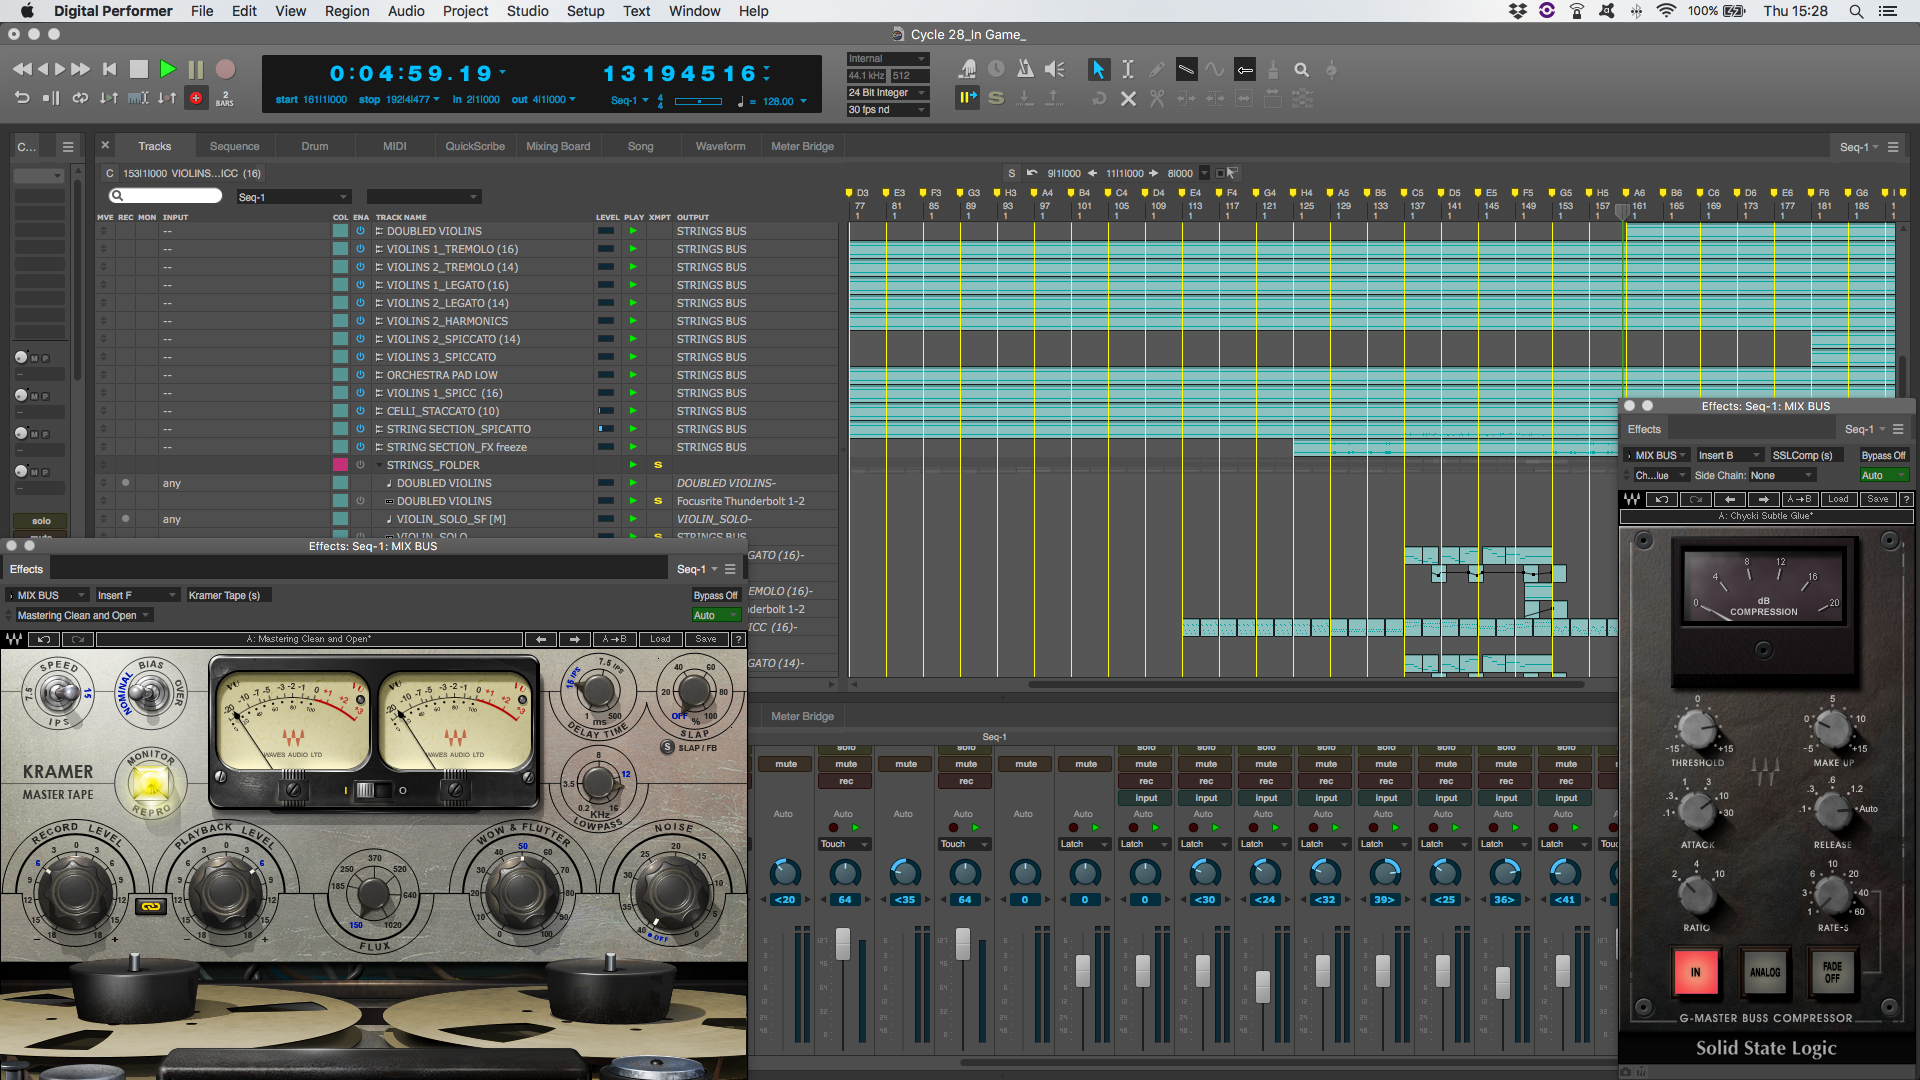Select the STRINGS_FOLDER track name

coord(433,465)
